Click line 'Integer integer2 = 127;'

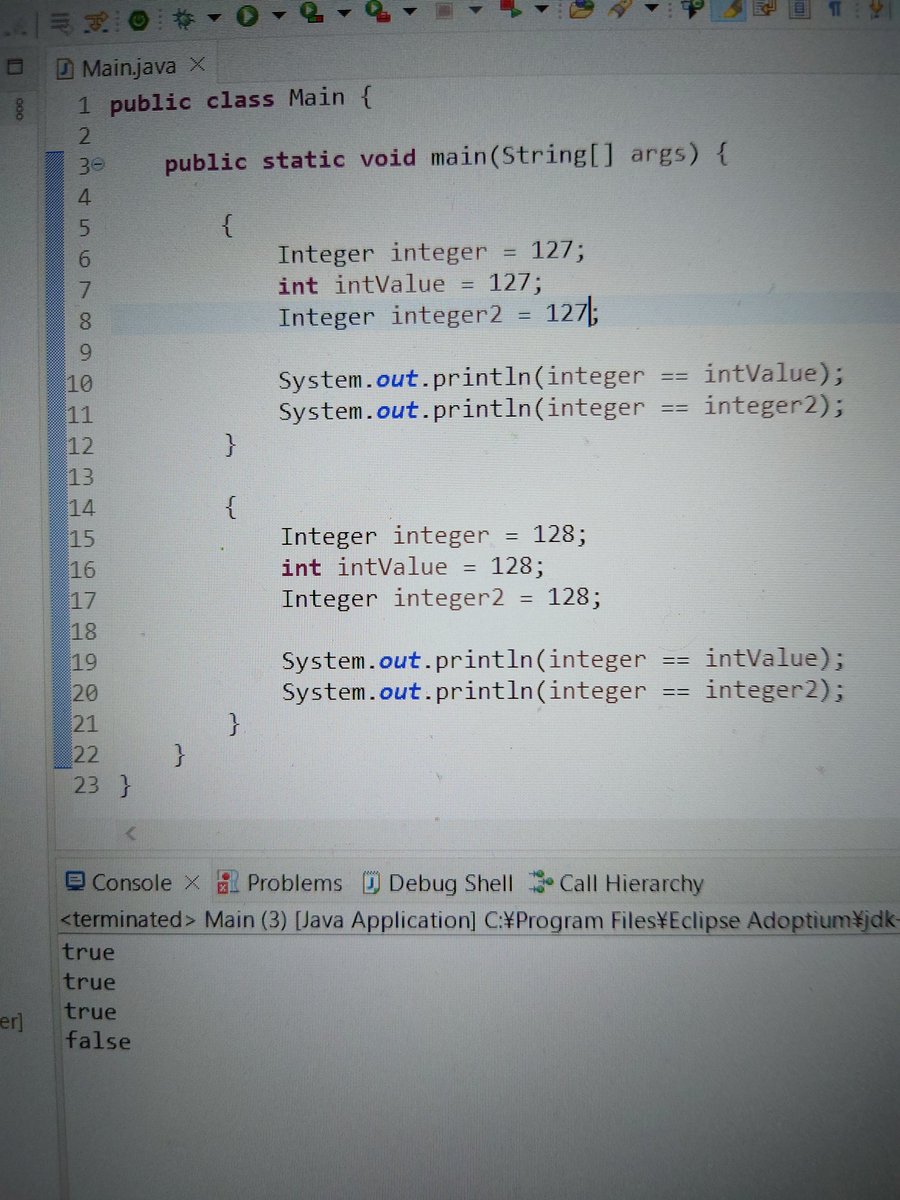point(438,316)
